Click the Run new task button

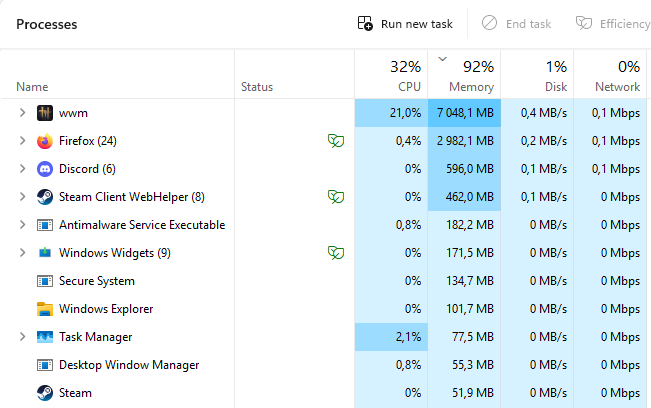tap(405, 24)
